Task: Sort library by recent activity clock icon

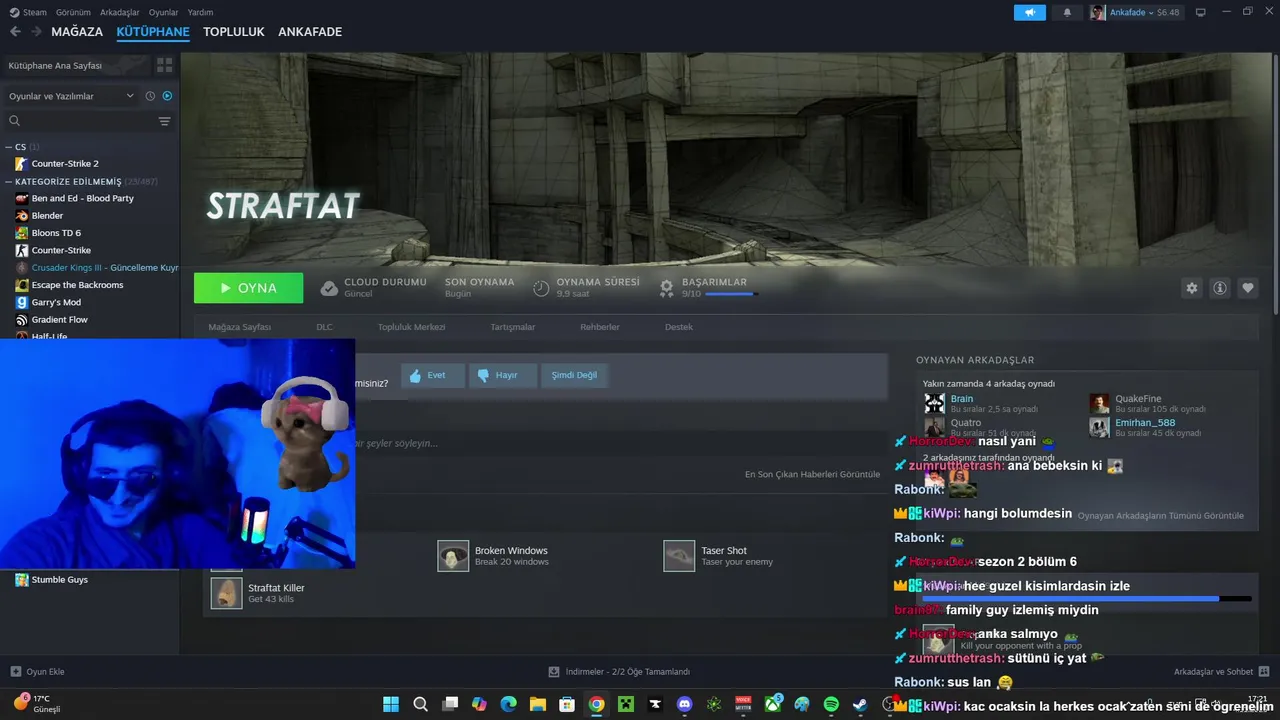Action: point(150,96)
